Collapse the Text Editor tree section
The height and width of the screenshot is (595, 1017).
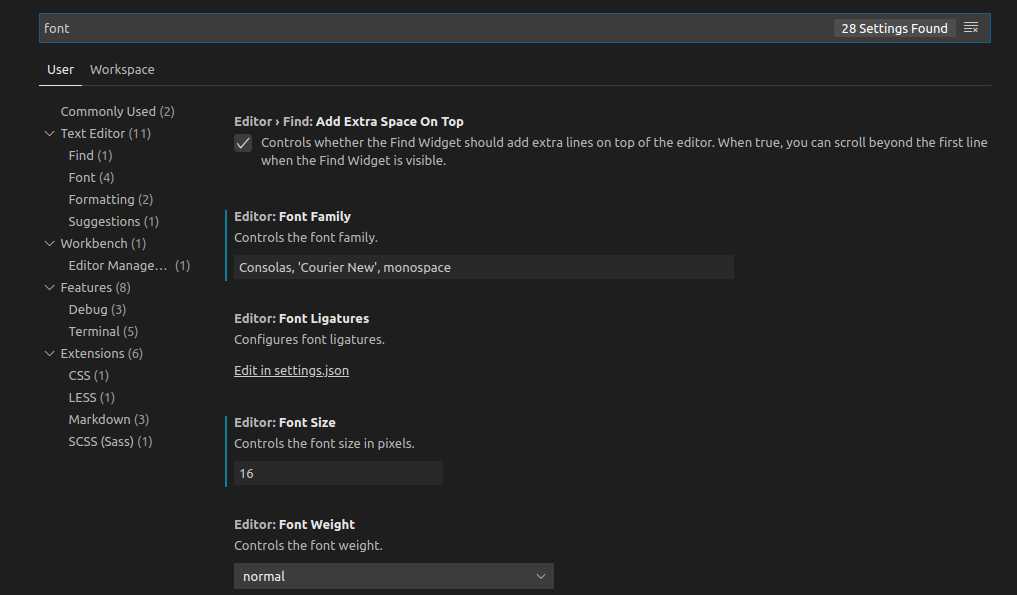coord(50,133)
